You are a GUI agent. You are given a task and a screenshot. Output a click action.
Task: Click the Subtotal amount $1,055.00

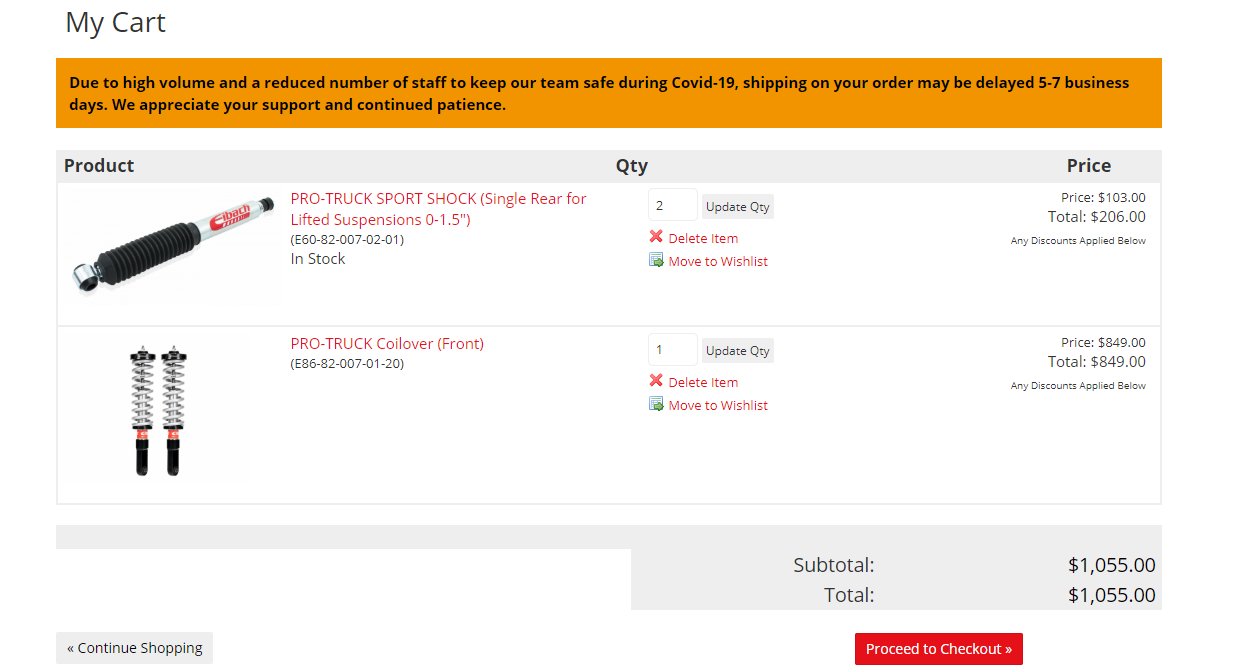1112,565
